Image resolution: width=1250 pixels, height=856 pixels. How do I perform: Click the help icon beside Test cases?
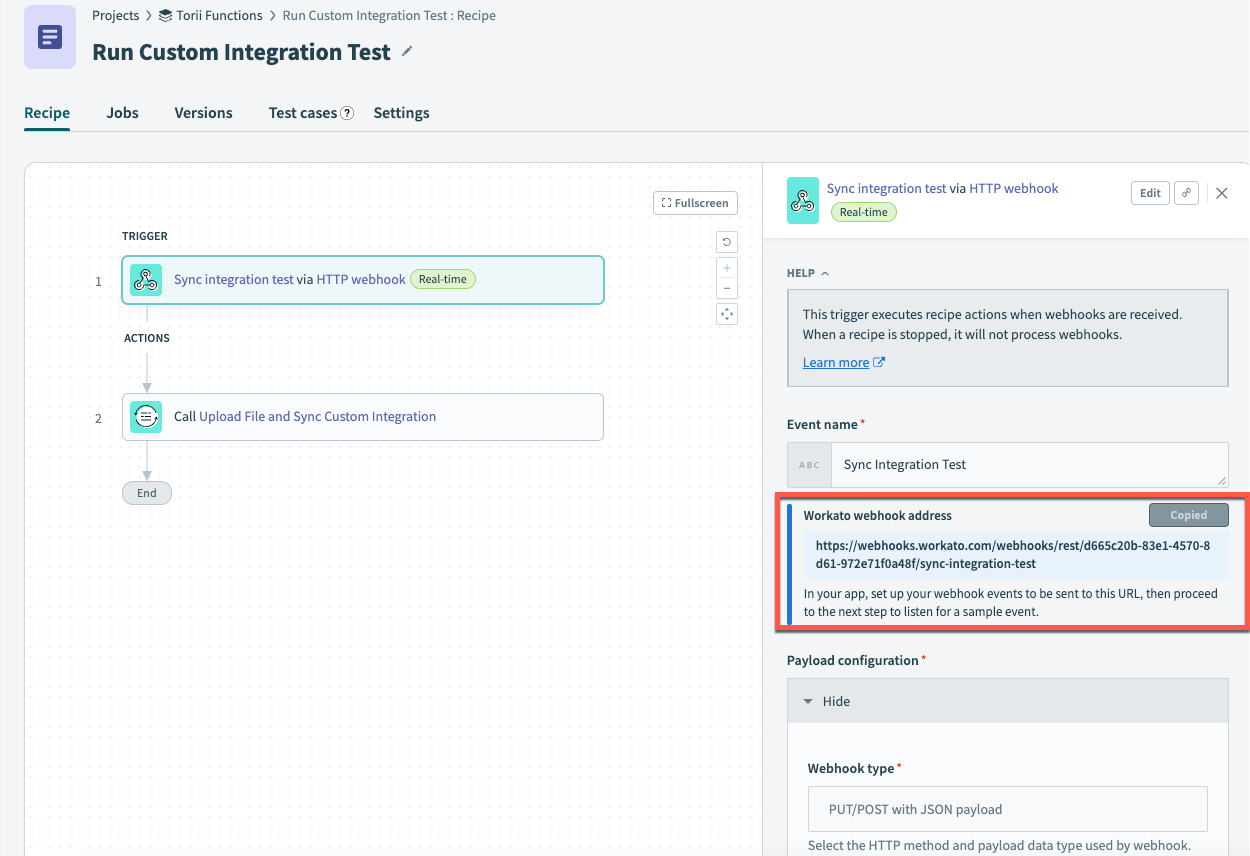[x=347, y=113]
